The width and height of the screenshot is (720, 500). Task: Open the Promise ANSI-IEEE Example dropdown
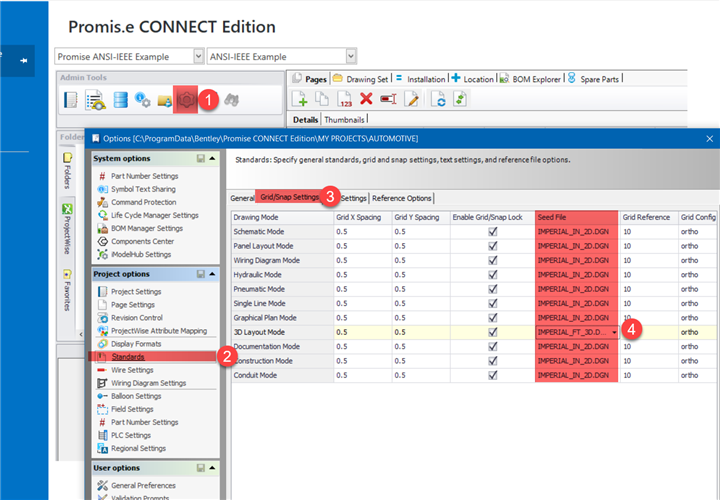pos(198,56)
